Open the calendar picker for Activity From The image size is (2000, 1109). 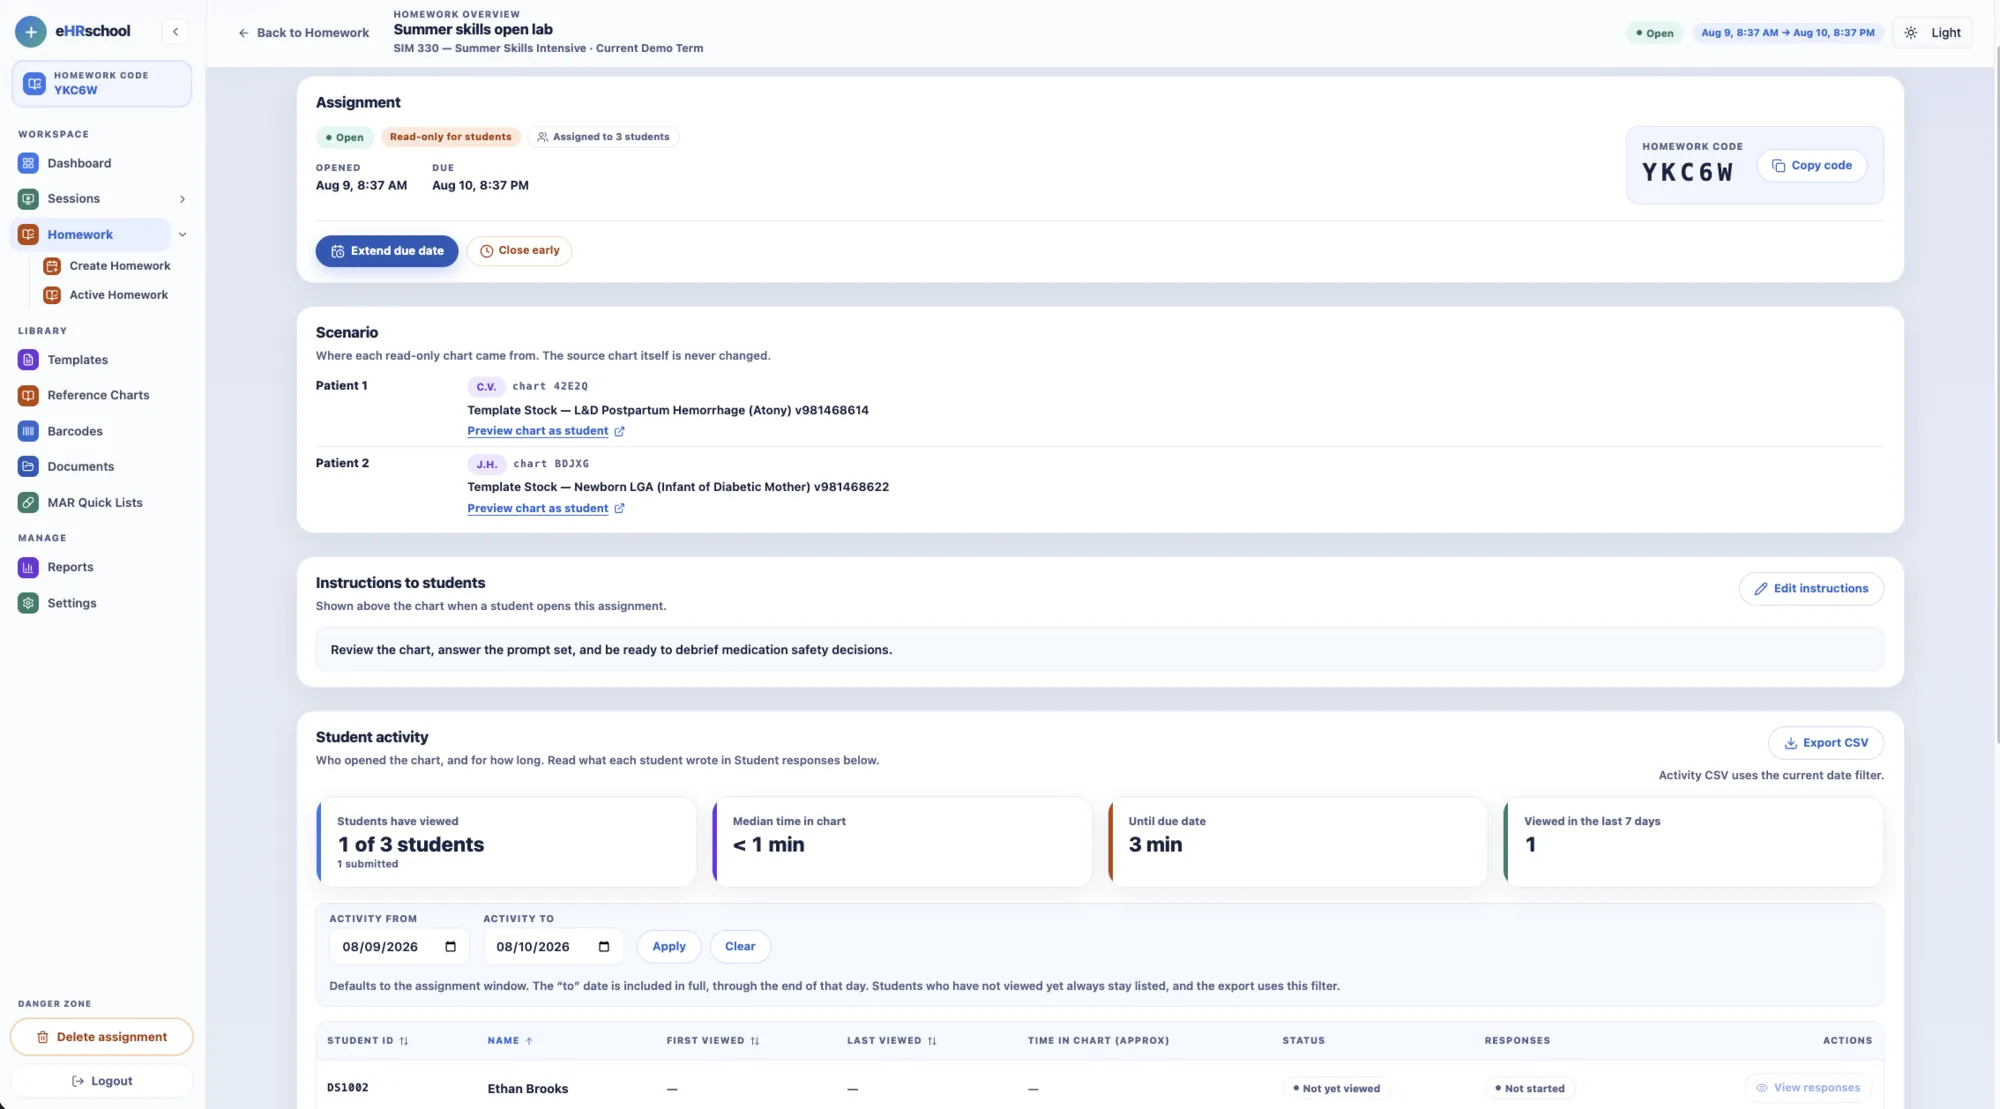(450, 947)
